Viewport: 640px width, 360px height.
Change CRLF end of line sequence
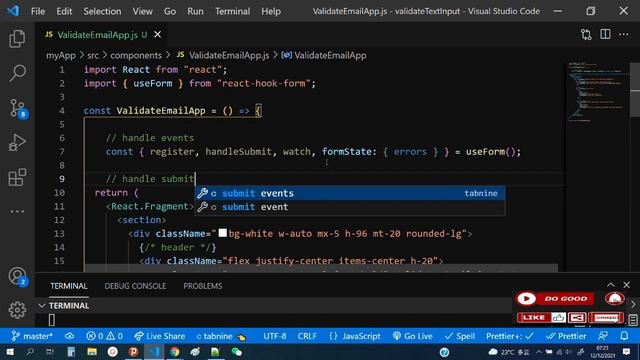tap(307, 336)
